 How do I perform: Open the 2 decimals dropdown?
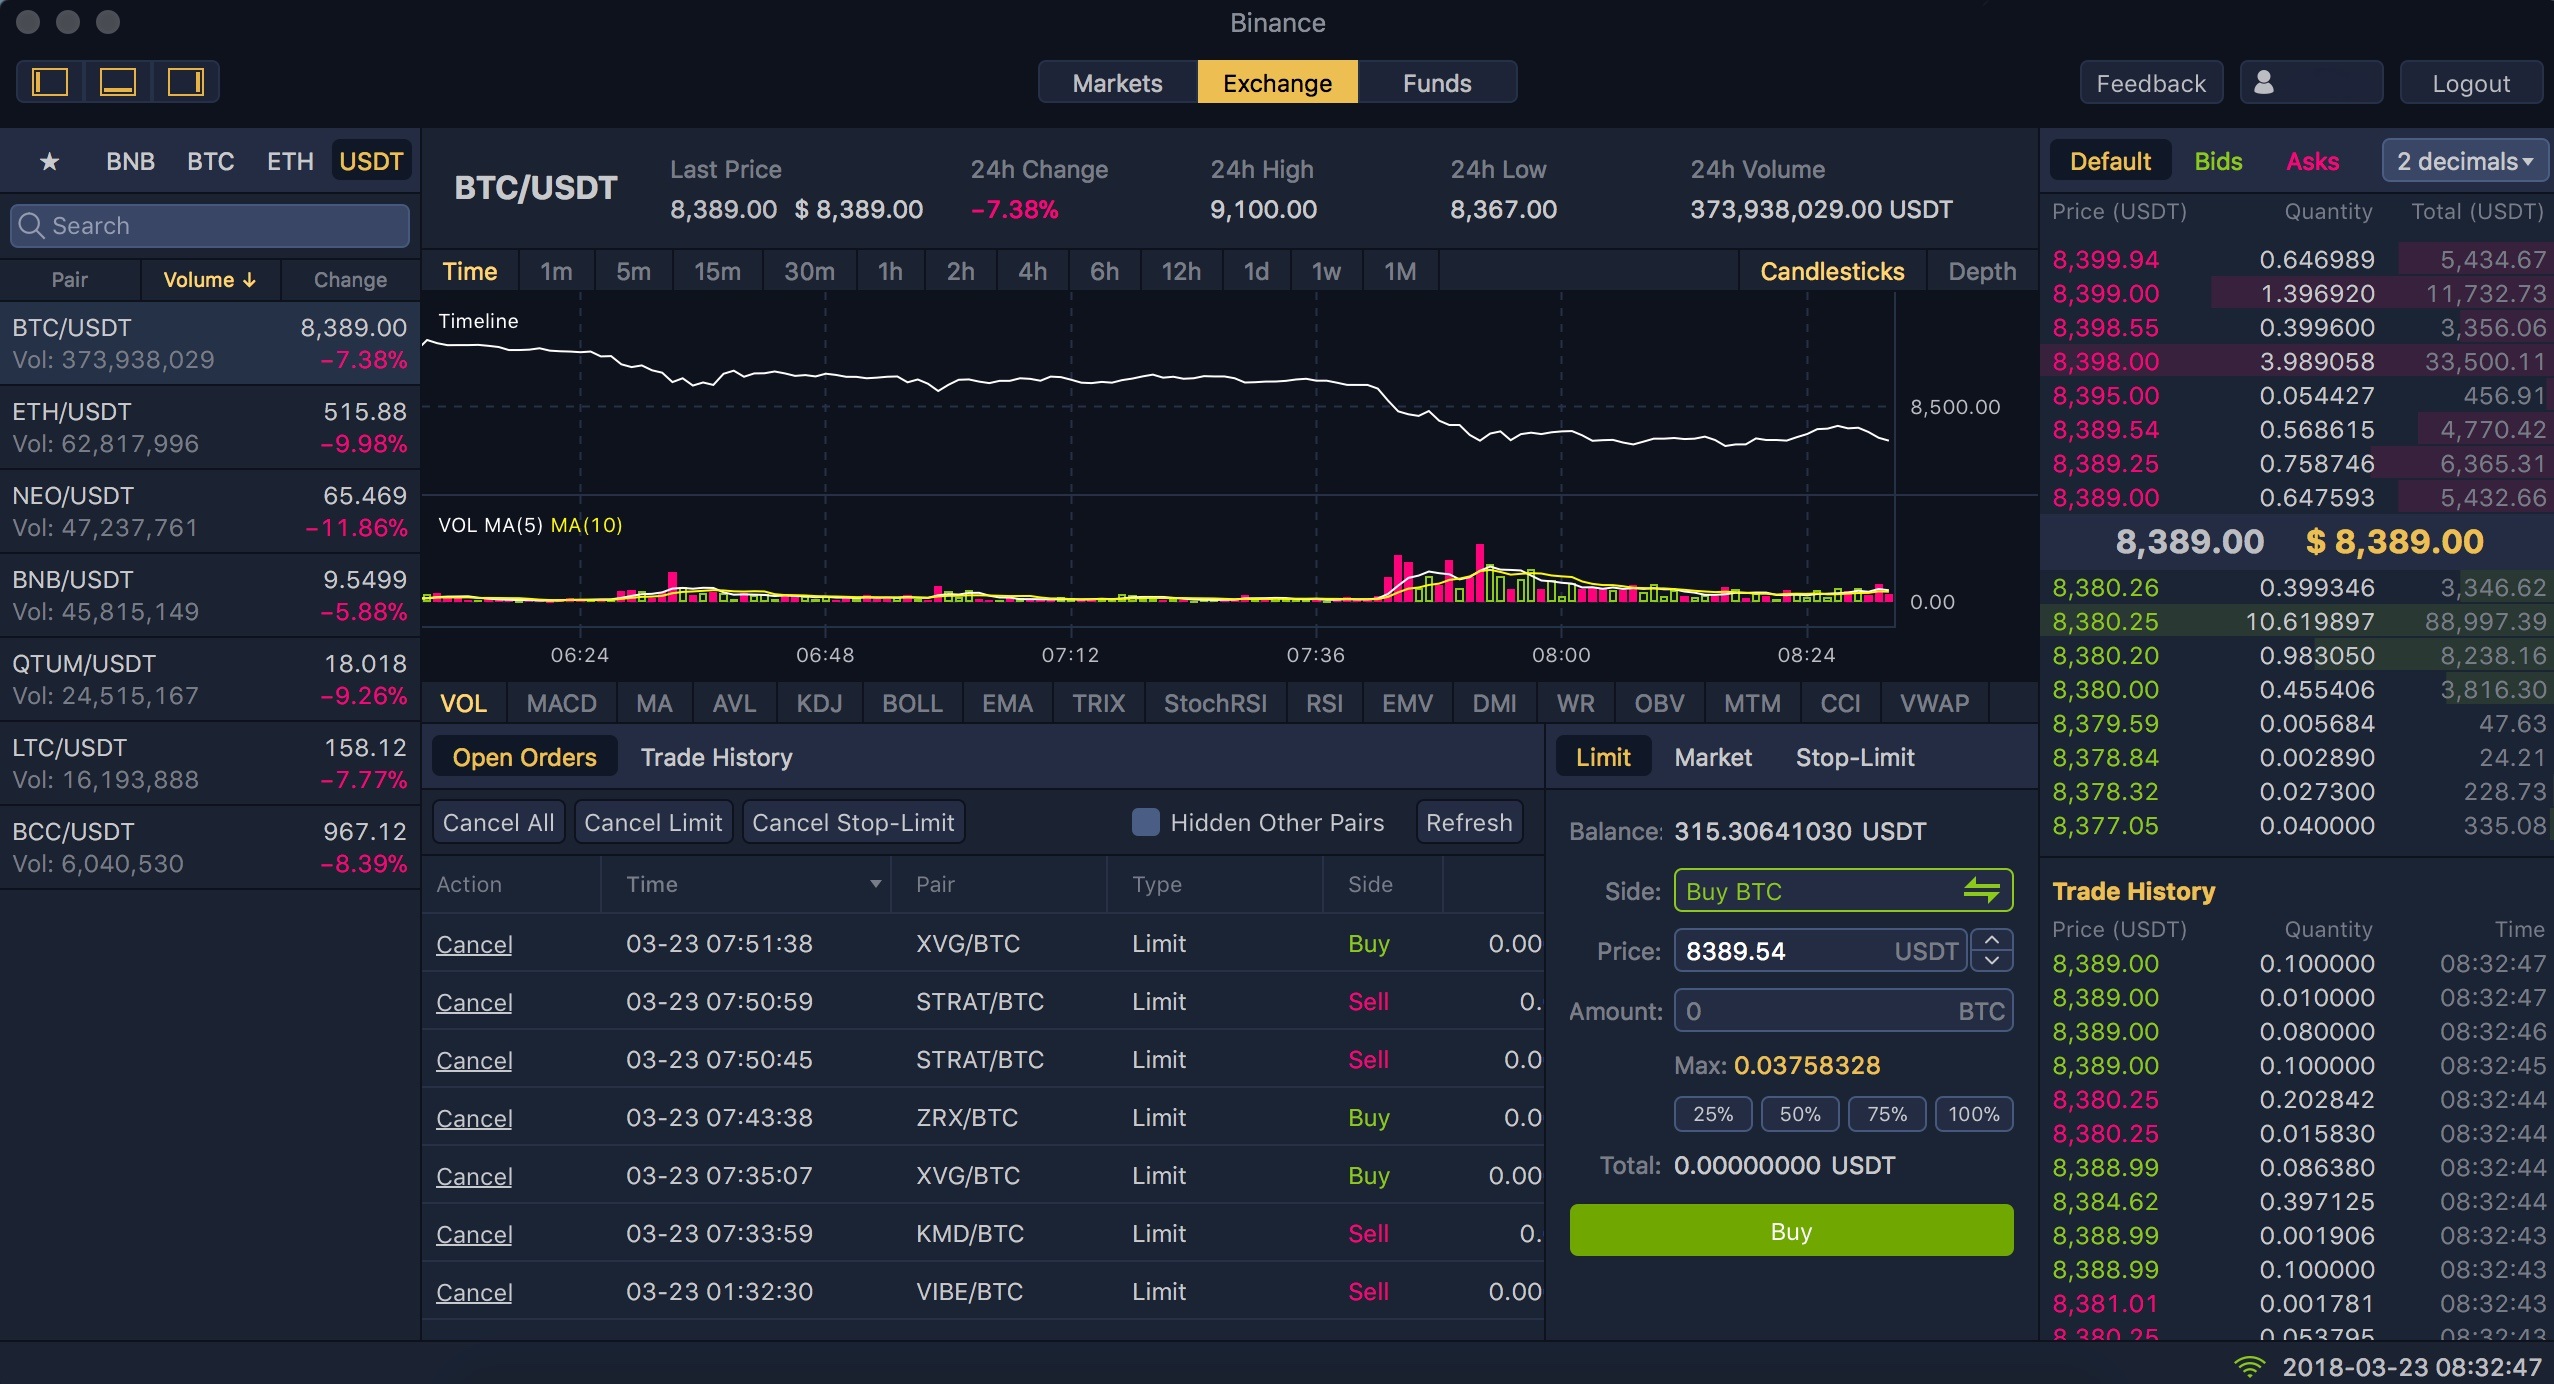tap(2465, 161)
